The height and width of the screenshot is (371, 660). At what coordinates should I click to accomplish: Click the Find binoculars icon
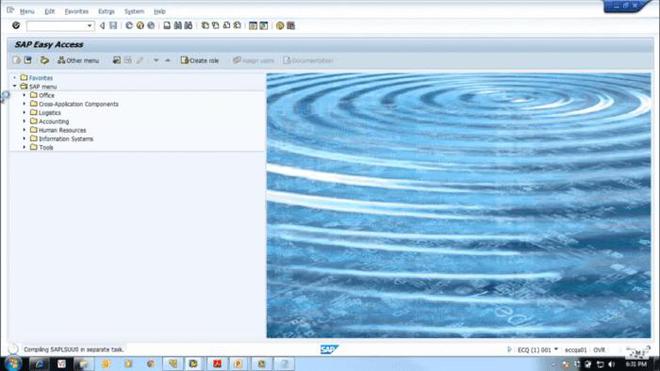[x=178, y=26]
